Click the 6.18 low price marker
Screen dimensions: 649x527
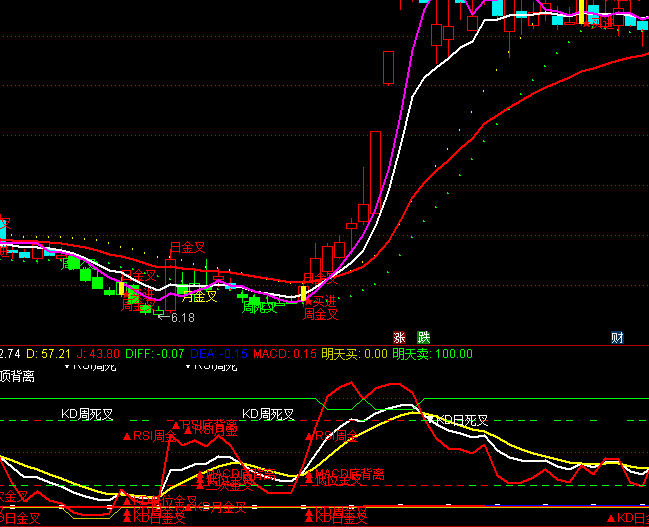coord(181,318)
